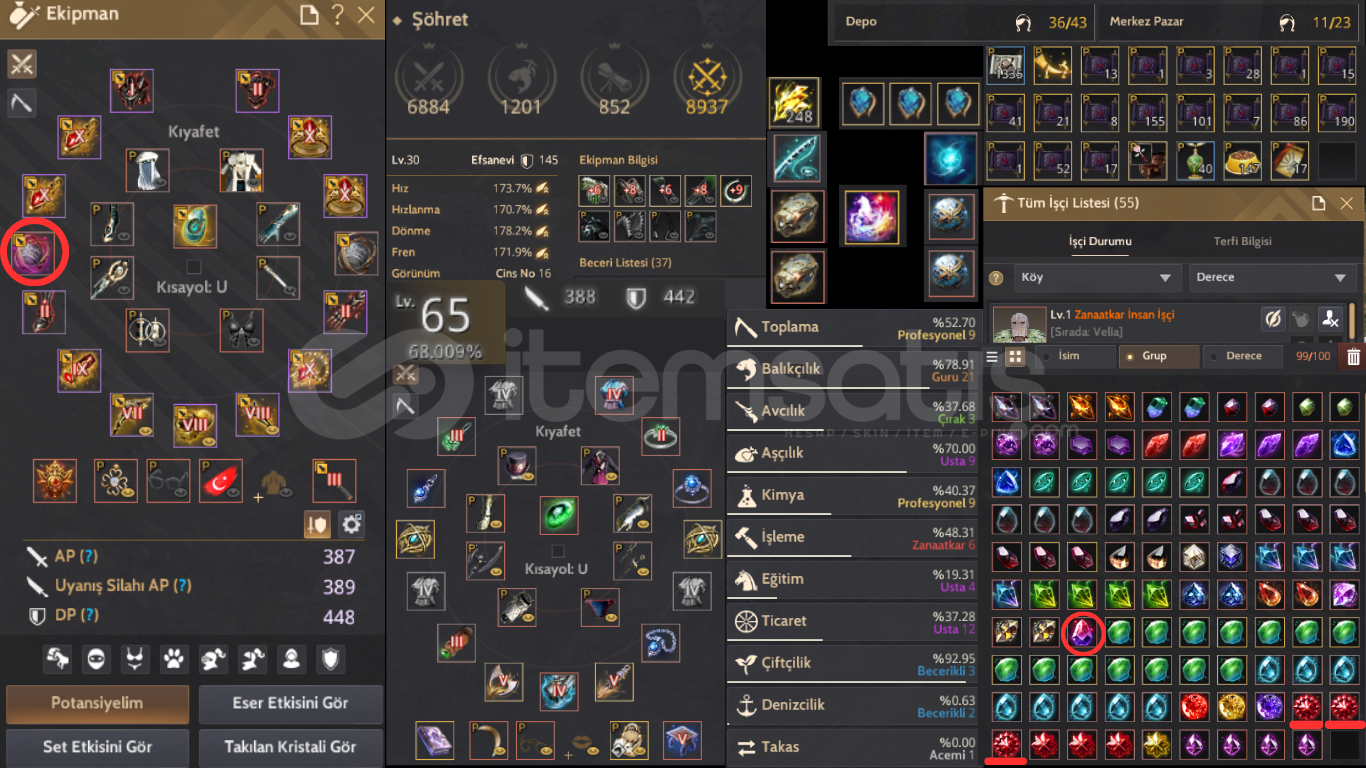Image resolution: width=1366 pixels, height=768 pixels.
Task: Click the Potansiyelim button
Action: click(x=97, y=704)
